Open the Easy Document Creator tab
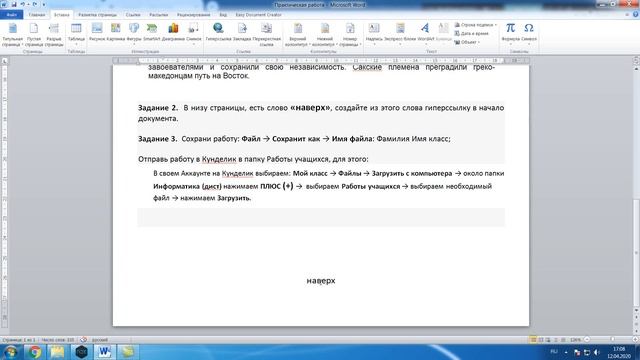The image size is (640, 360). click(258, 15)
